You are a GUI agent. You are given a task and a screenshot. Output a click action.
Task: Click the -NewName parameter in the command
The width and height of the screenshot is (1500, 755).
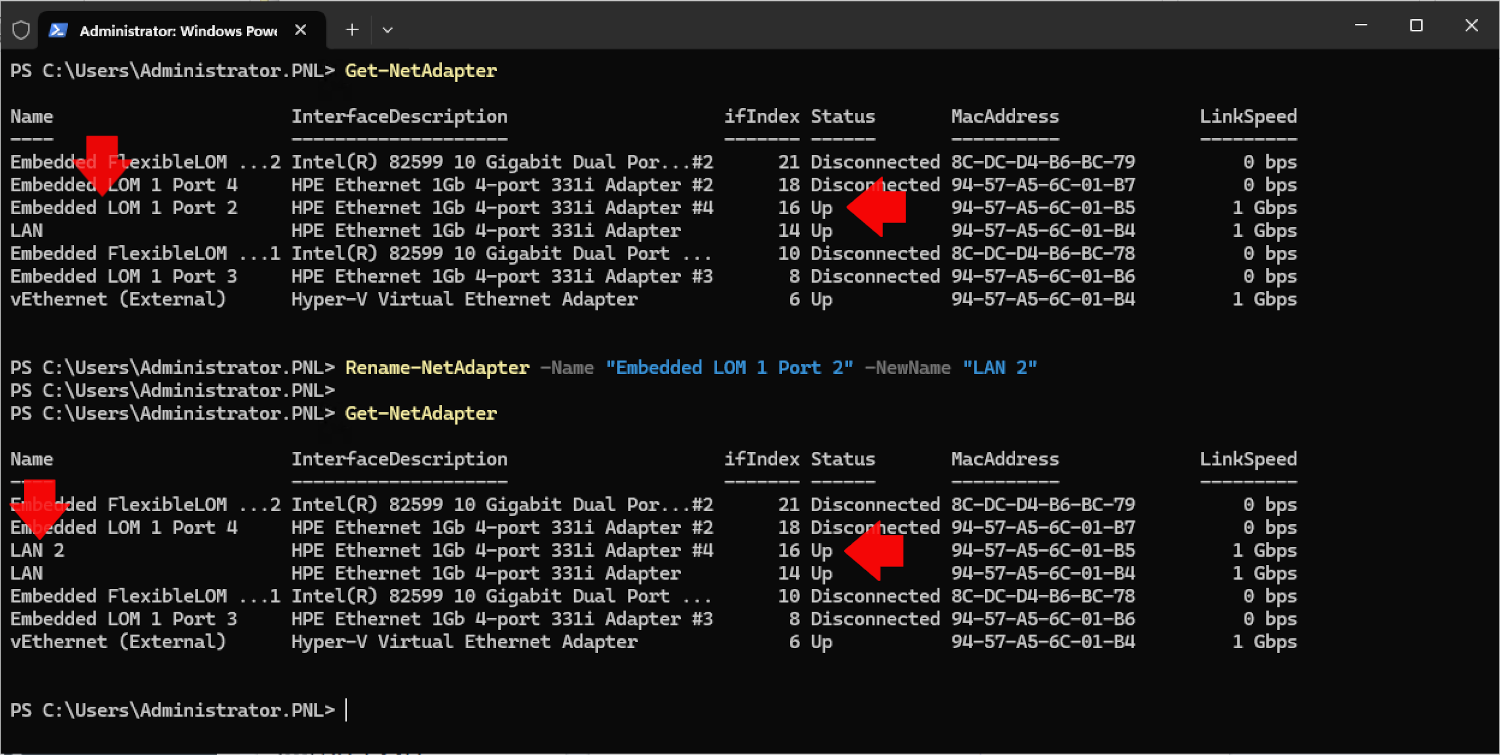point(906,368)
